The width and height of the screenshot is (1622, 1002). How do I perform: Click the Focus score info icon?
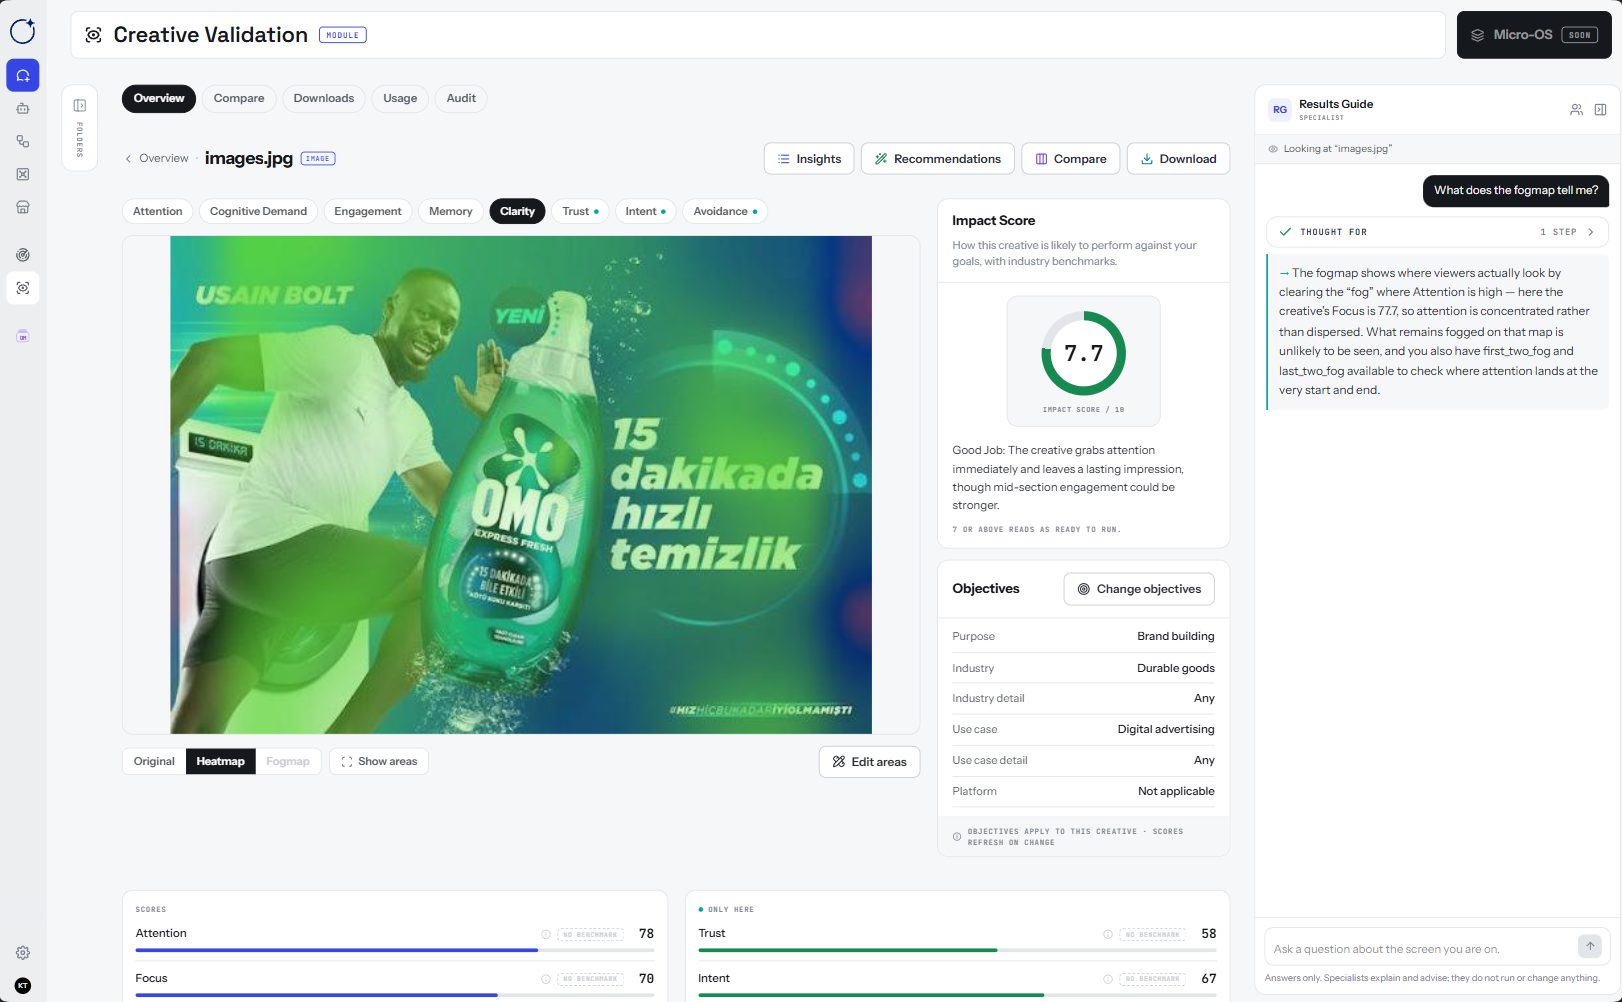pos(546,979)
